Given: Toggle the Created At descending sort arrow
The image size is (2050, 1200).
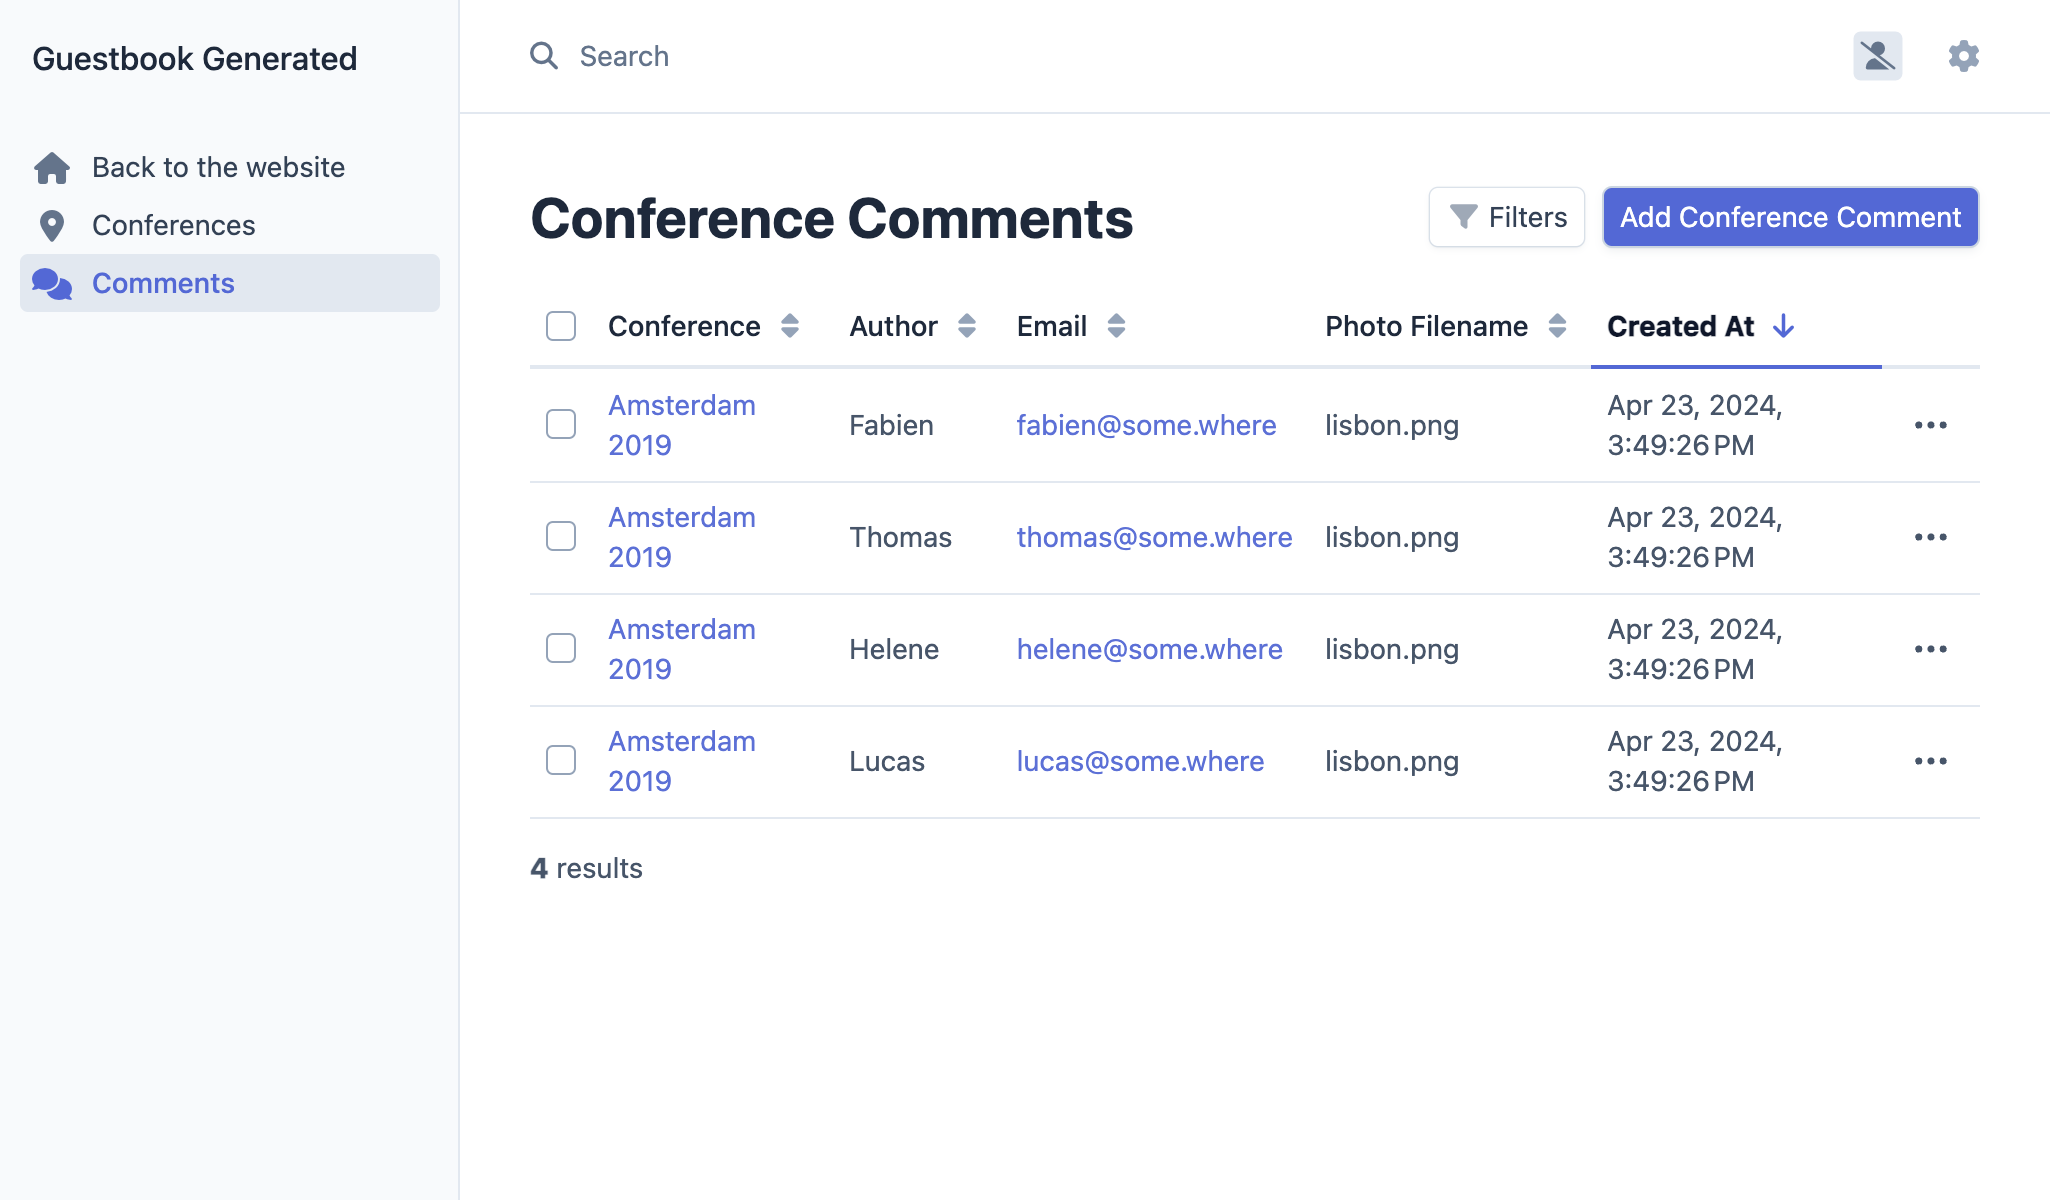Looking at the screenshot, I should [1783, 326].
